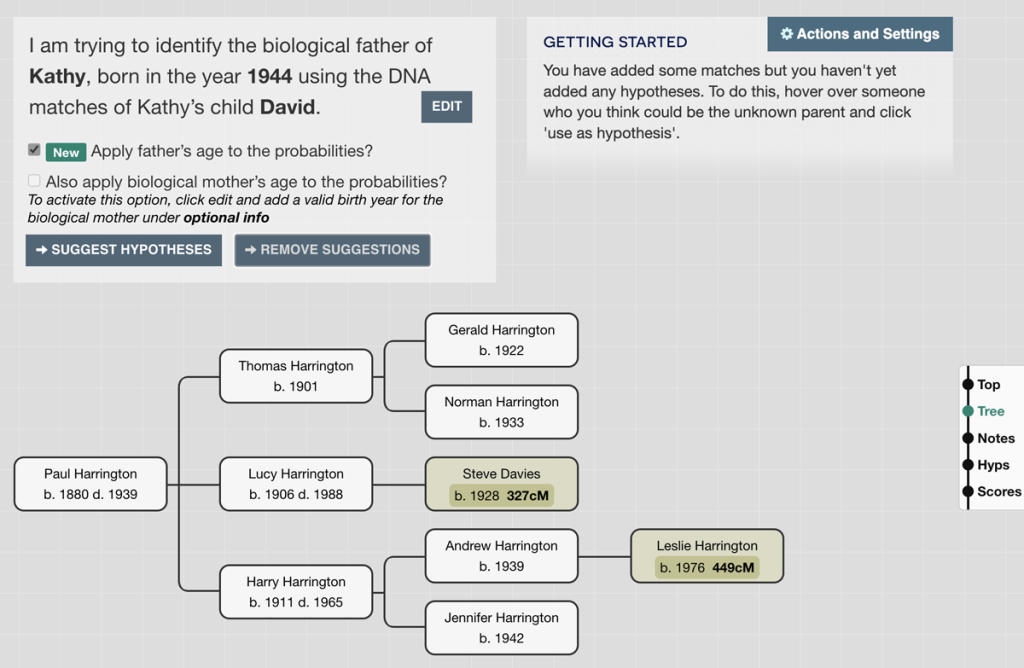
Task: Click the Gerald Harrington node
Action: [501, 340]
